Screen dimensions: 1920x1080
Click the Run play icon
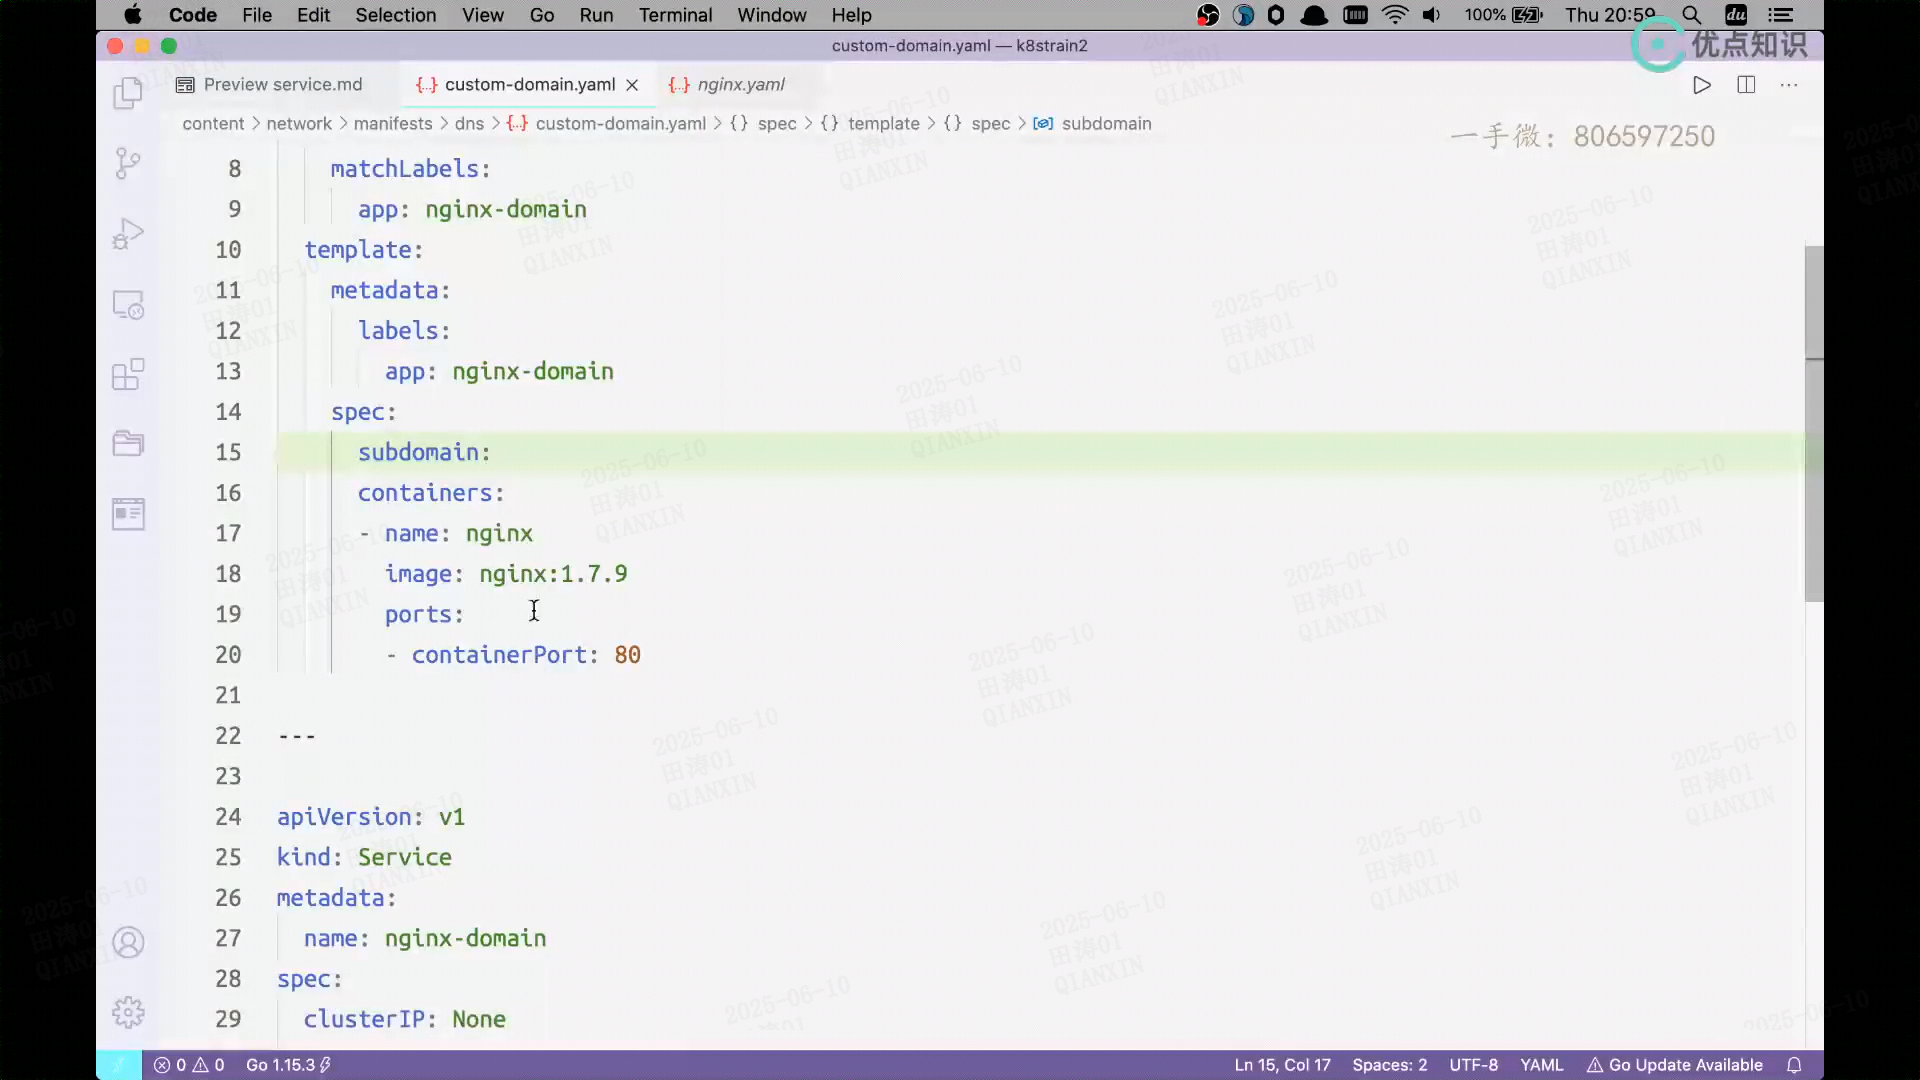click(x=1701, y=85)
